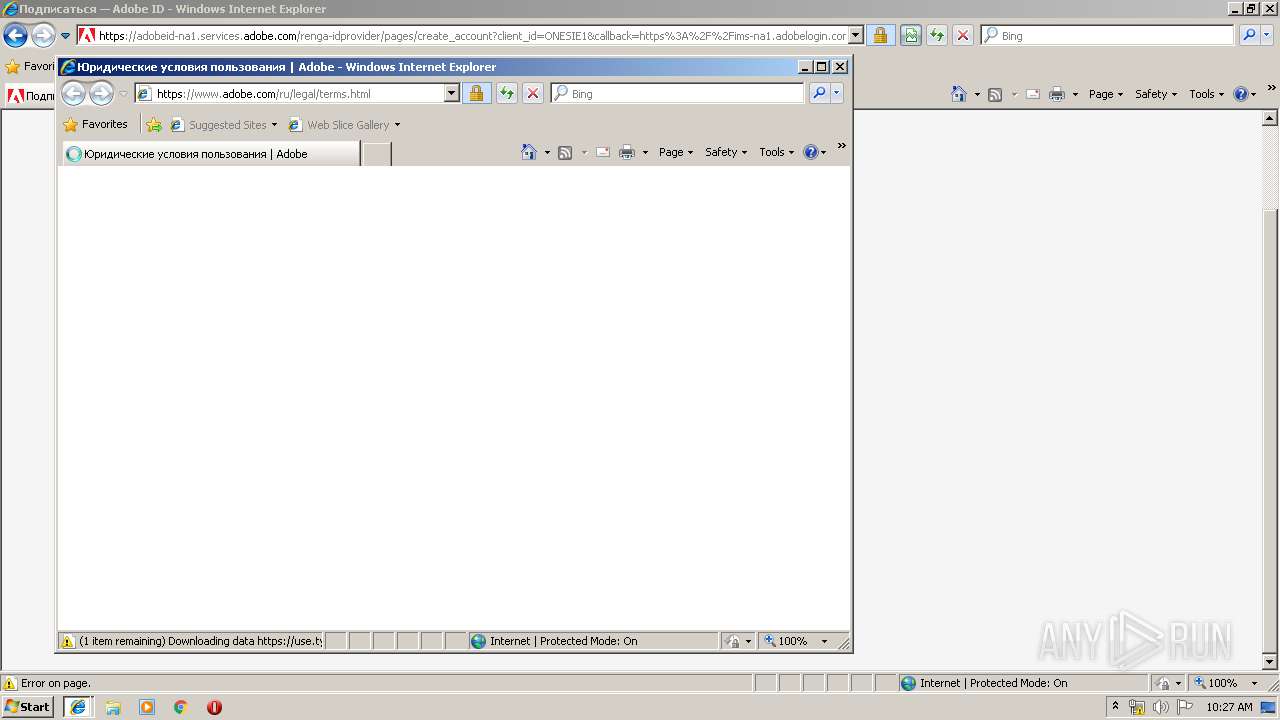1280x720 pixels.
Task: Open Tools menu in background window
Action: (x=1207, y=94)
